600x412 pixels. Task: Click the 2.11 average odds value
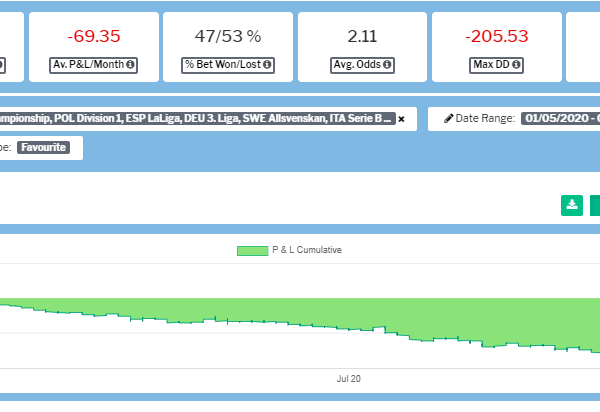362,36
